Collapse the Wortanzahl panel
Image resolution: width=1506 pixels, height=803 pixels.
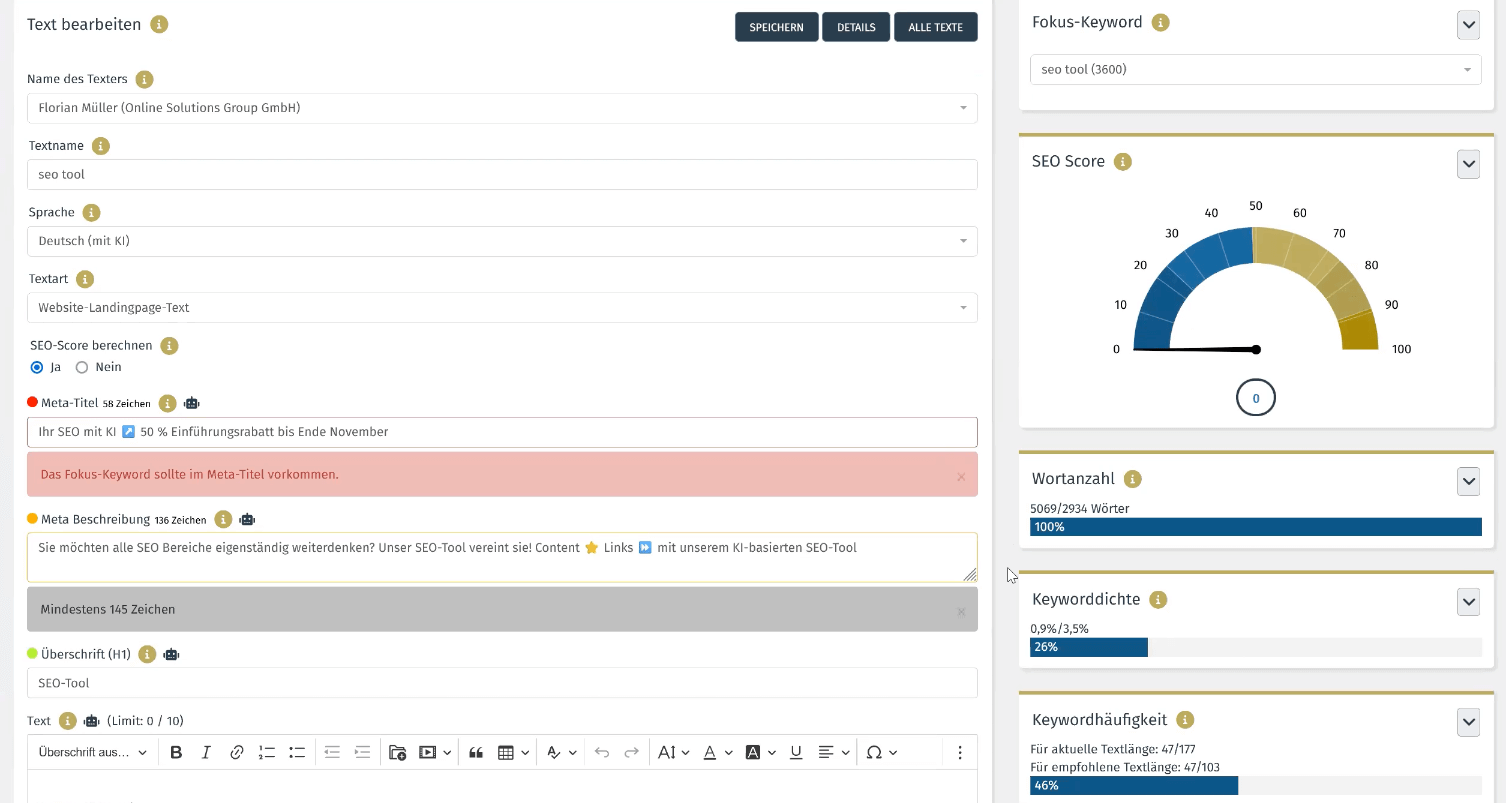pyautogui.click(x=1467, y=481)
